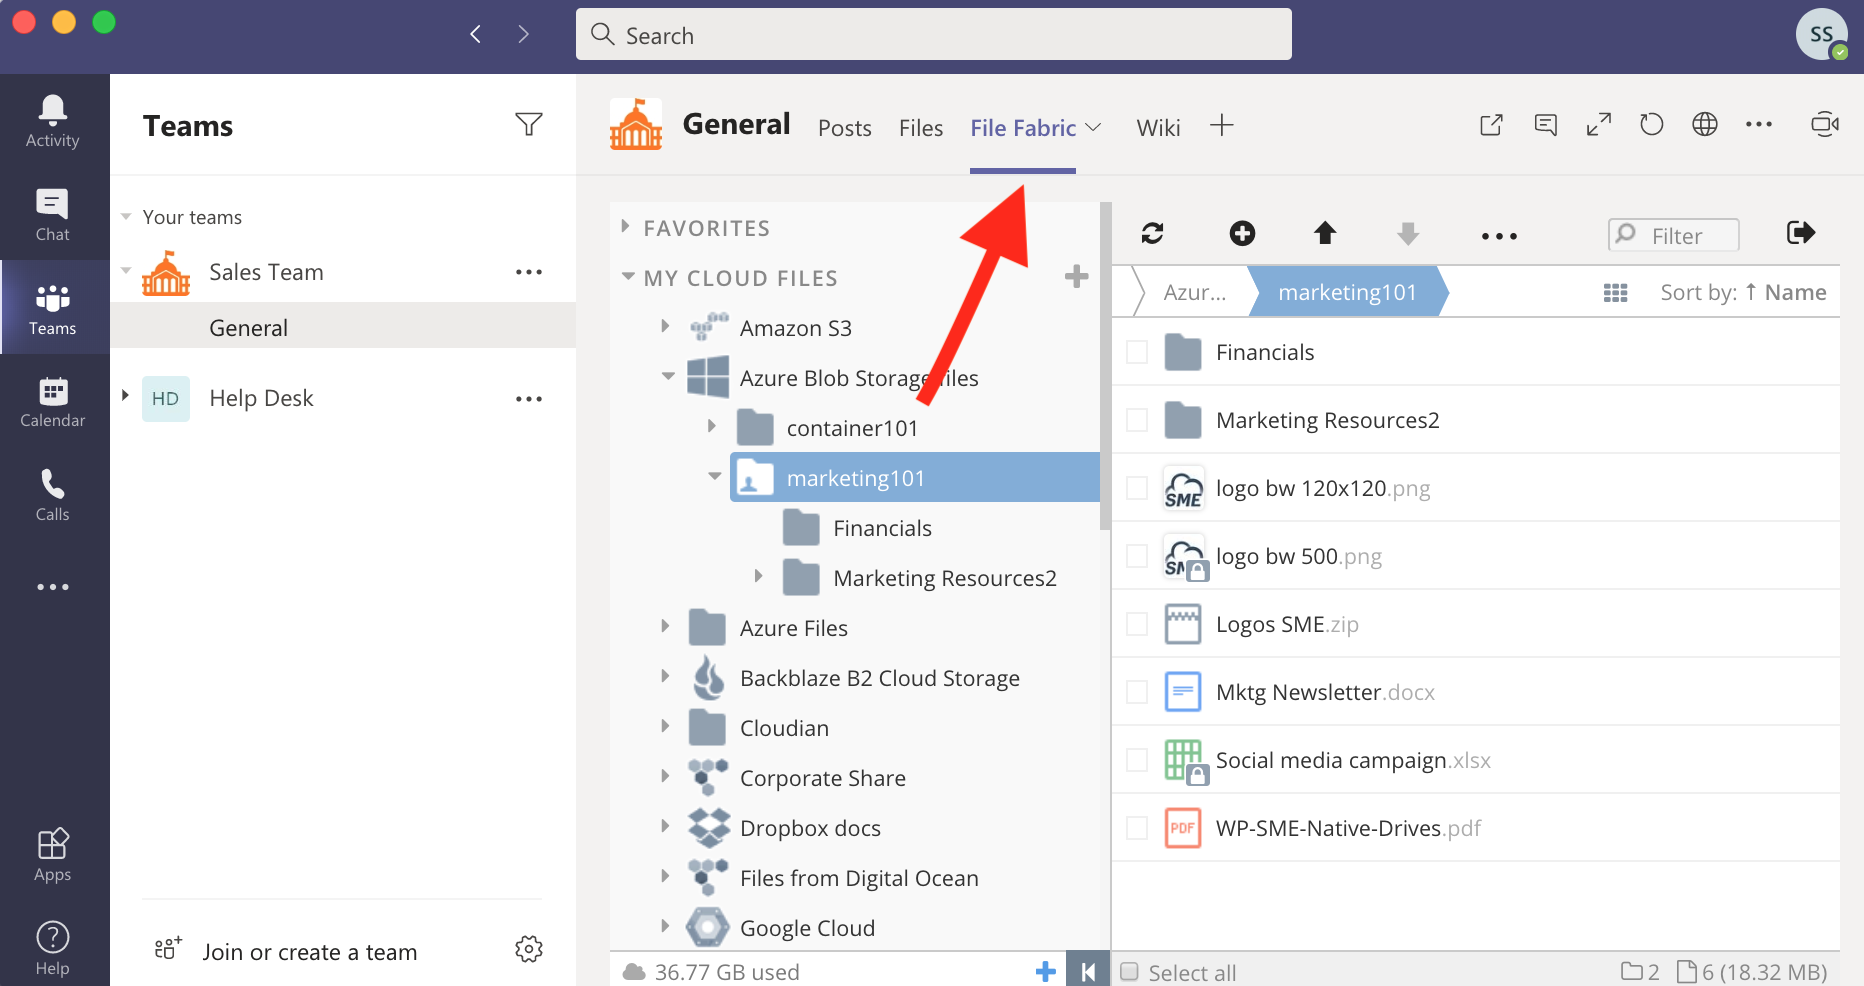Expand the FAVORITES section

pyautogui.click(x=625, y=227)
